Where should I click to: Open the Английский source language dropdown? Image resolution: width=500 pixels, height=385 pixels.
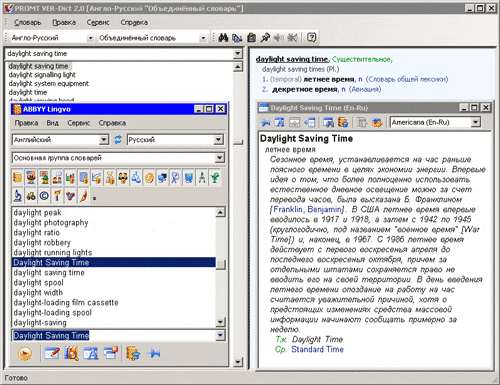click(x=104, y=140)
